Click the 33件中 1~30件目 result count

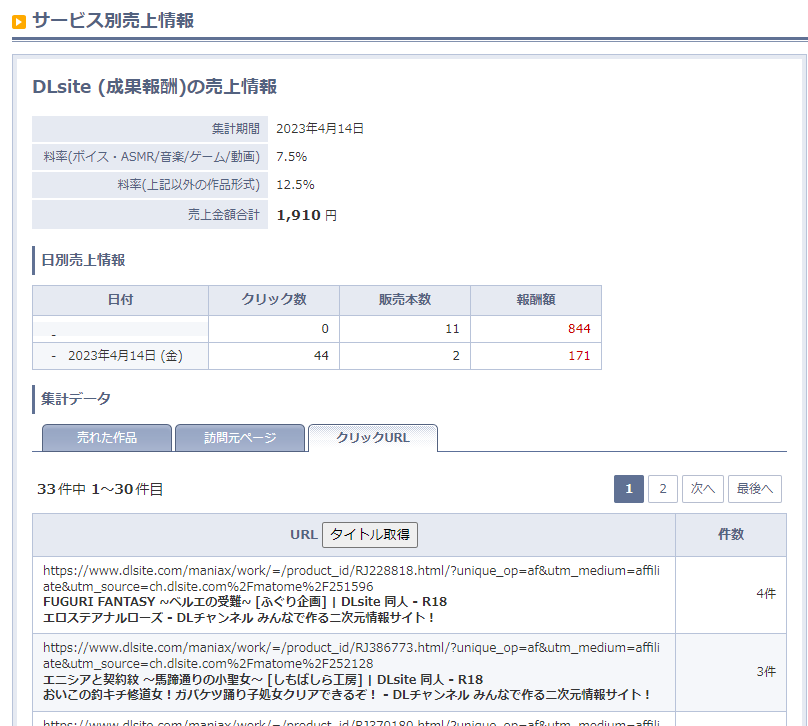point(100,489)
